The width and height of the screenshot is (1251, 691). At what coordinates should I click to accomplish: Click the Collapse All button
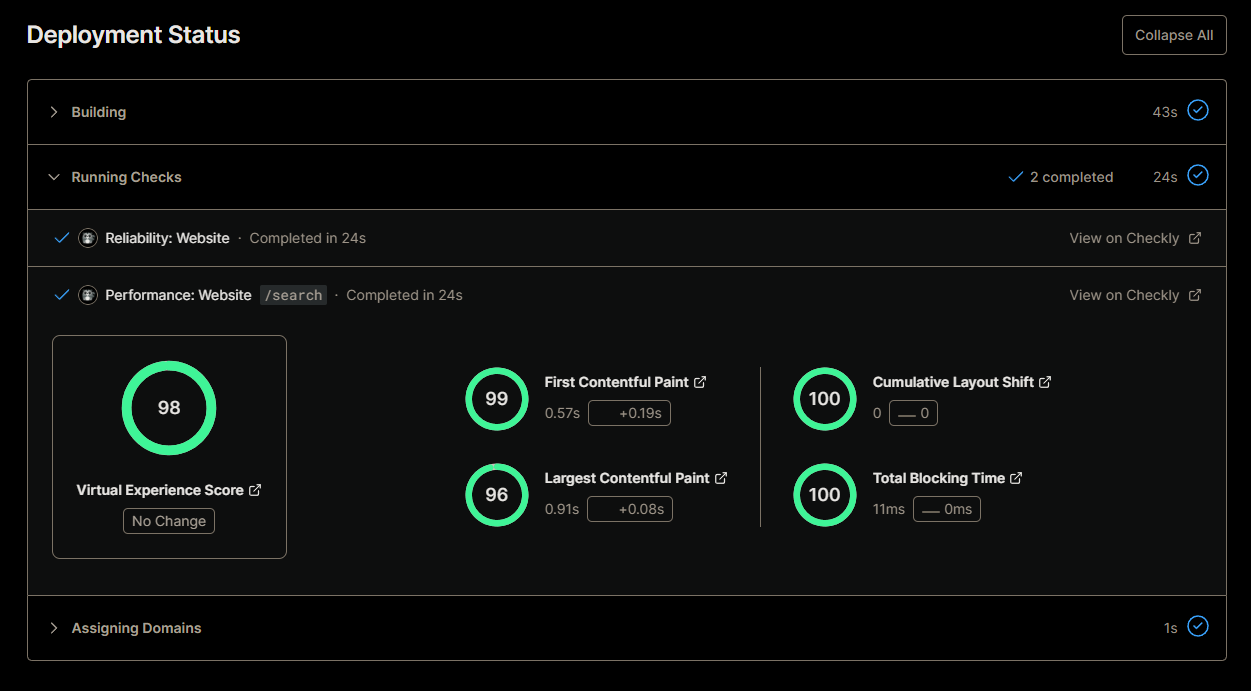click(1174, 35)
